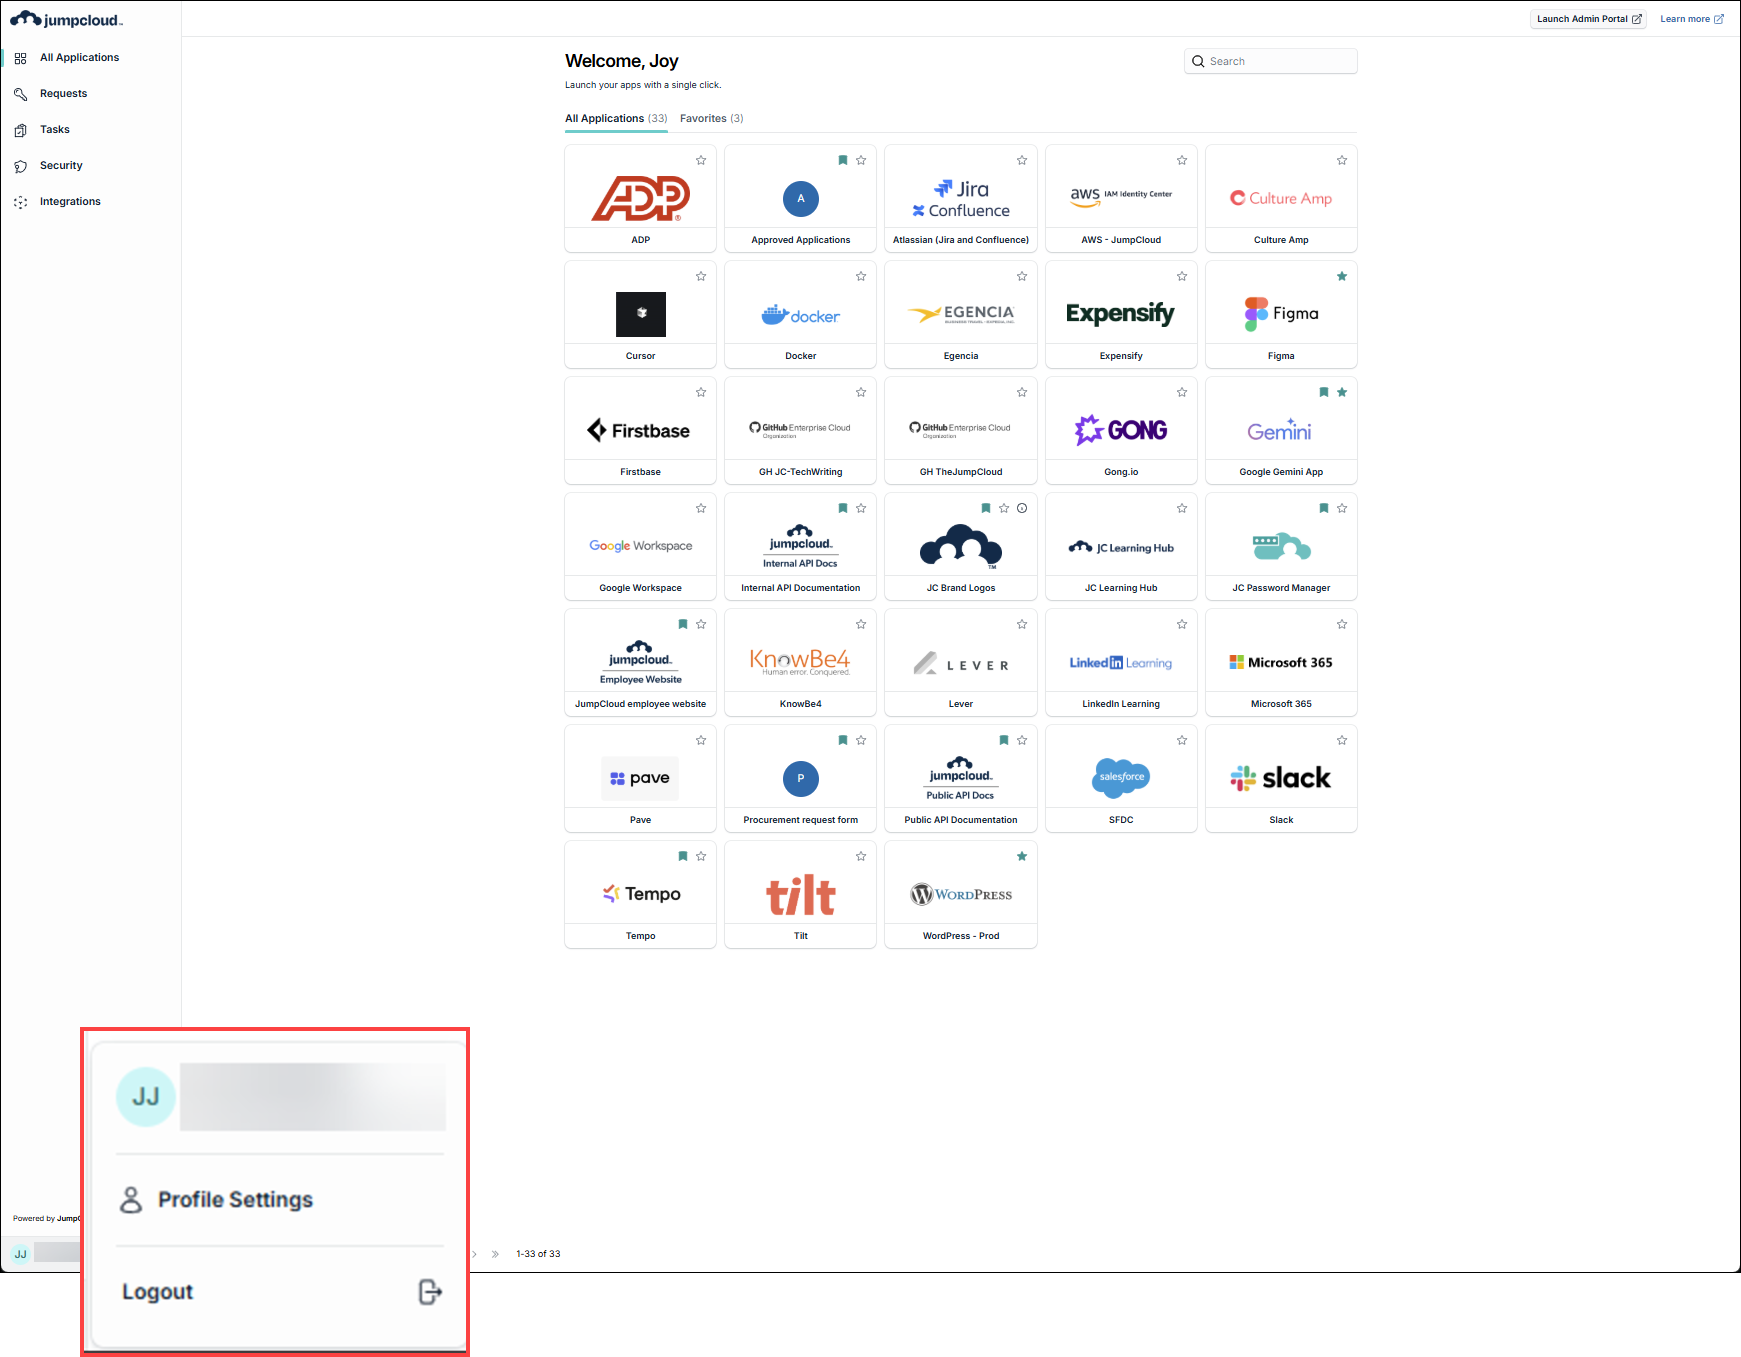The image size is (1741, 1357).
Task: Launch the Firstbase app
Action: point(641,431)
